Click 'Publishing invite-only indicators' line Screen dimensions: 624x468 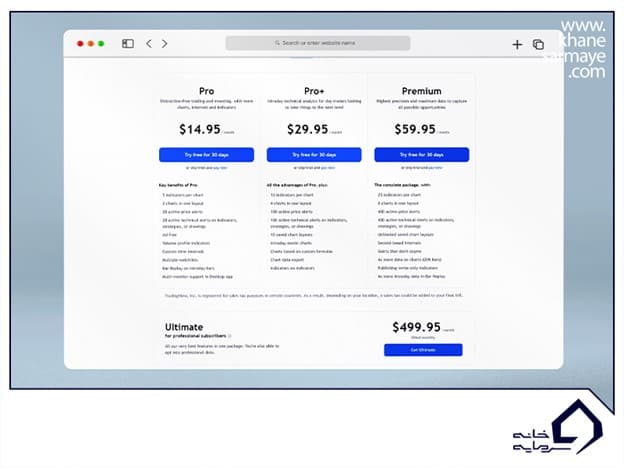(408, 268)
